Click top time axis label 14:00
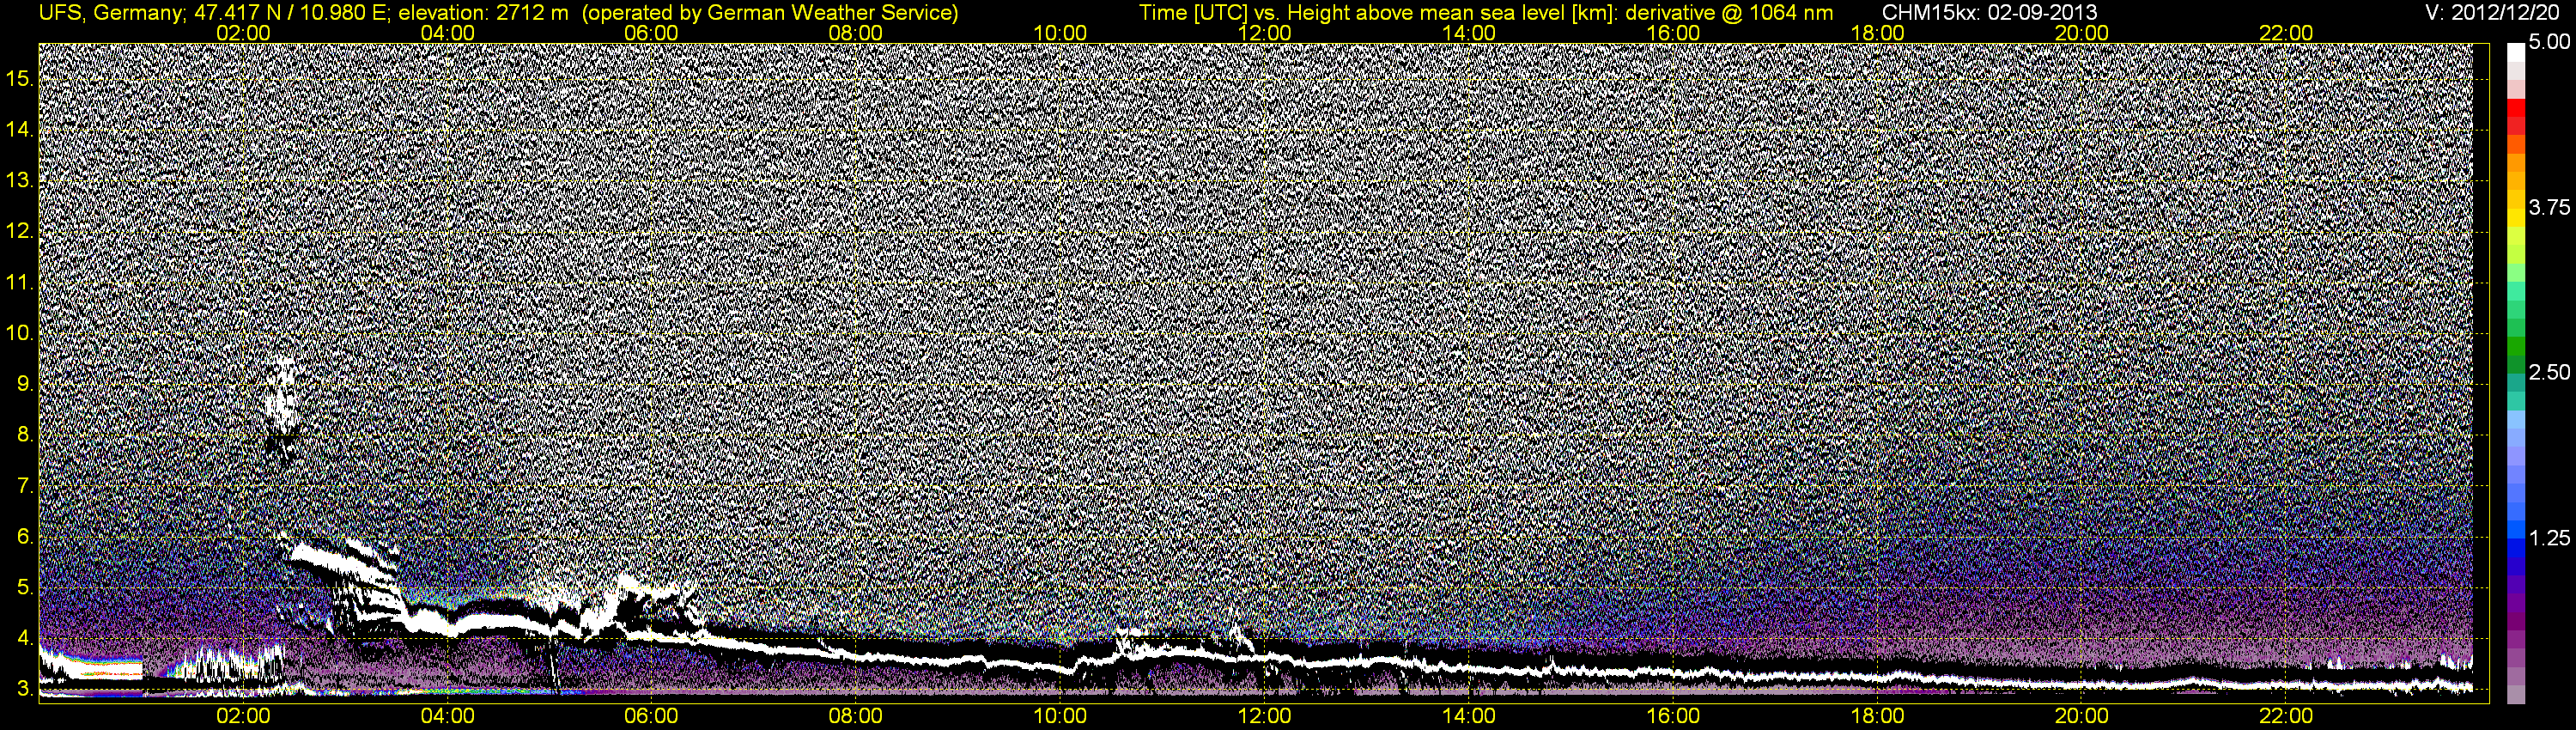Viewport: 2576px width, 730px height. click(x=1469, y=33)
